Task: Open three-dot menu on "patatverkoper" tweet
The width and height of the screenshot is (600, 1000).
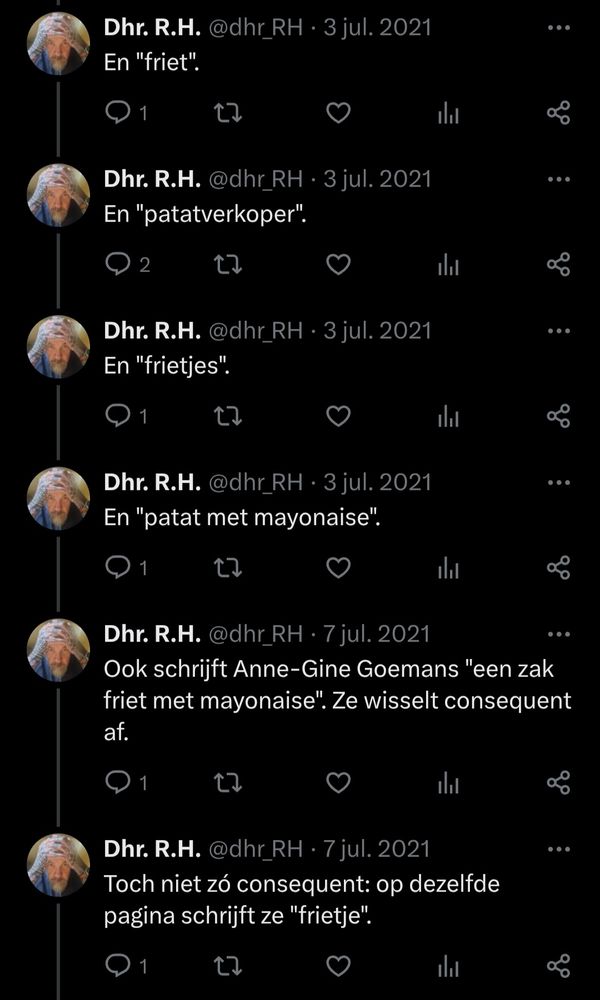Action: (559, 179)
